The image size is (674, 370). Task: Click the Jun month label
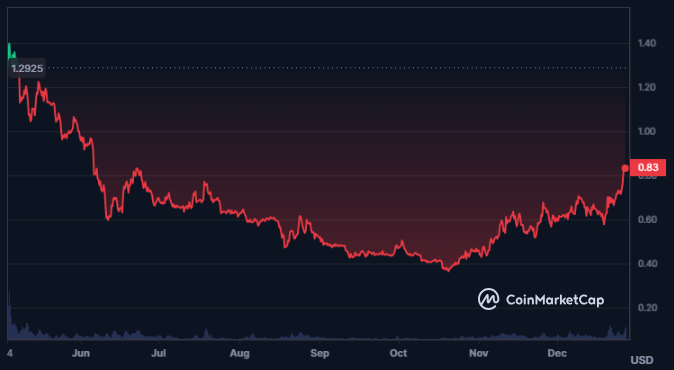(x=81, y=353)
